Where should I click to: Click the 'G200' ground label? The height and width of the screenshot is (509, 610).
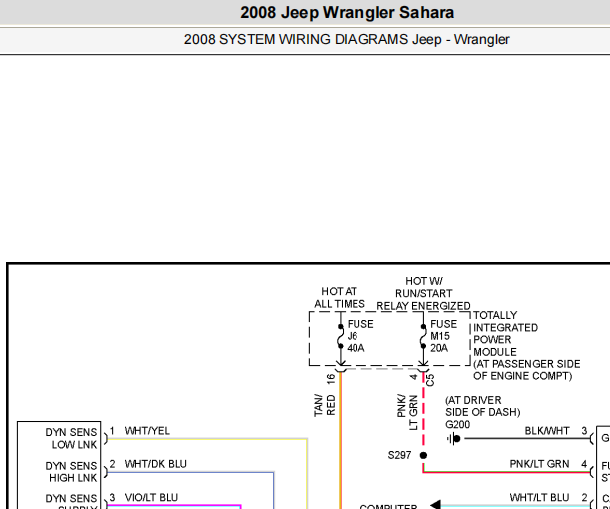[458, 424]
